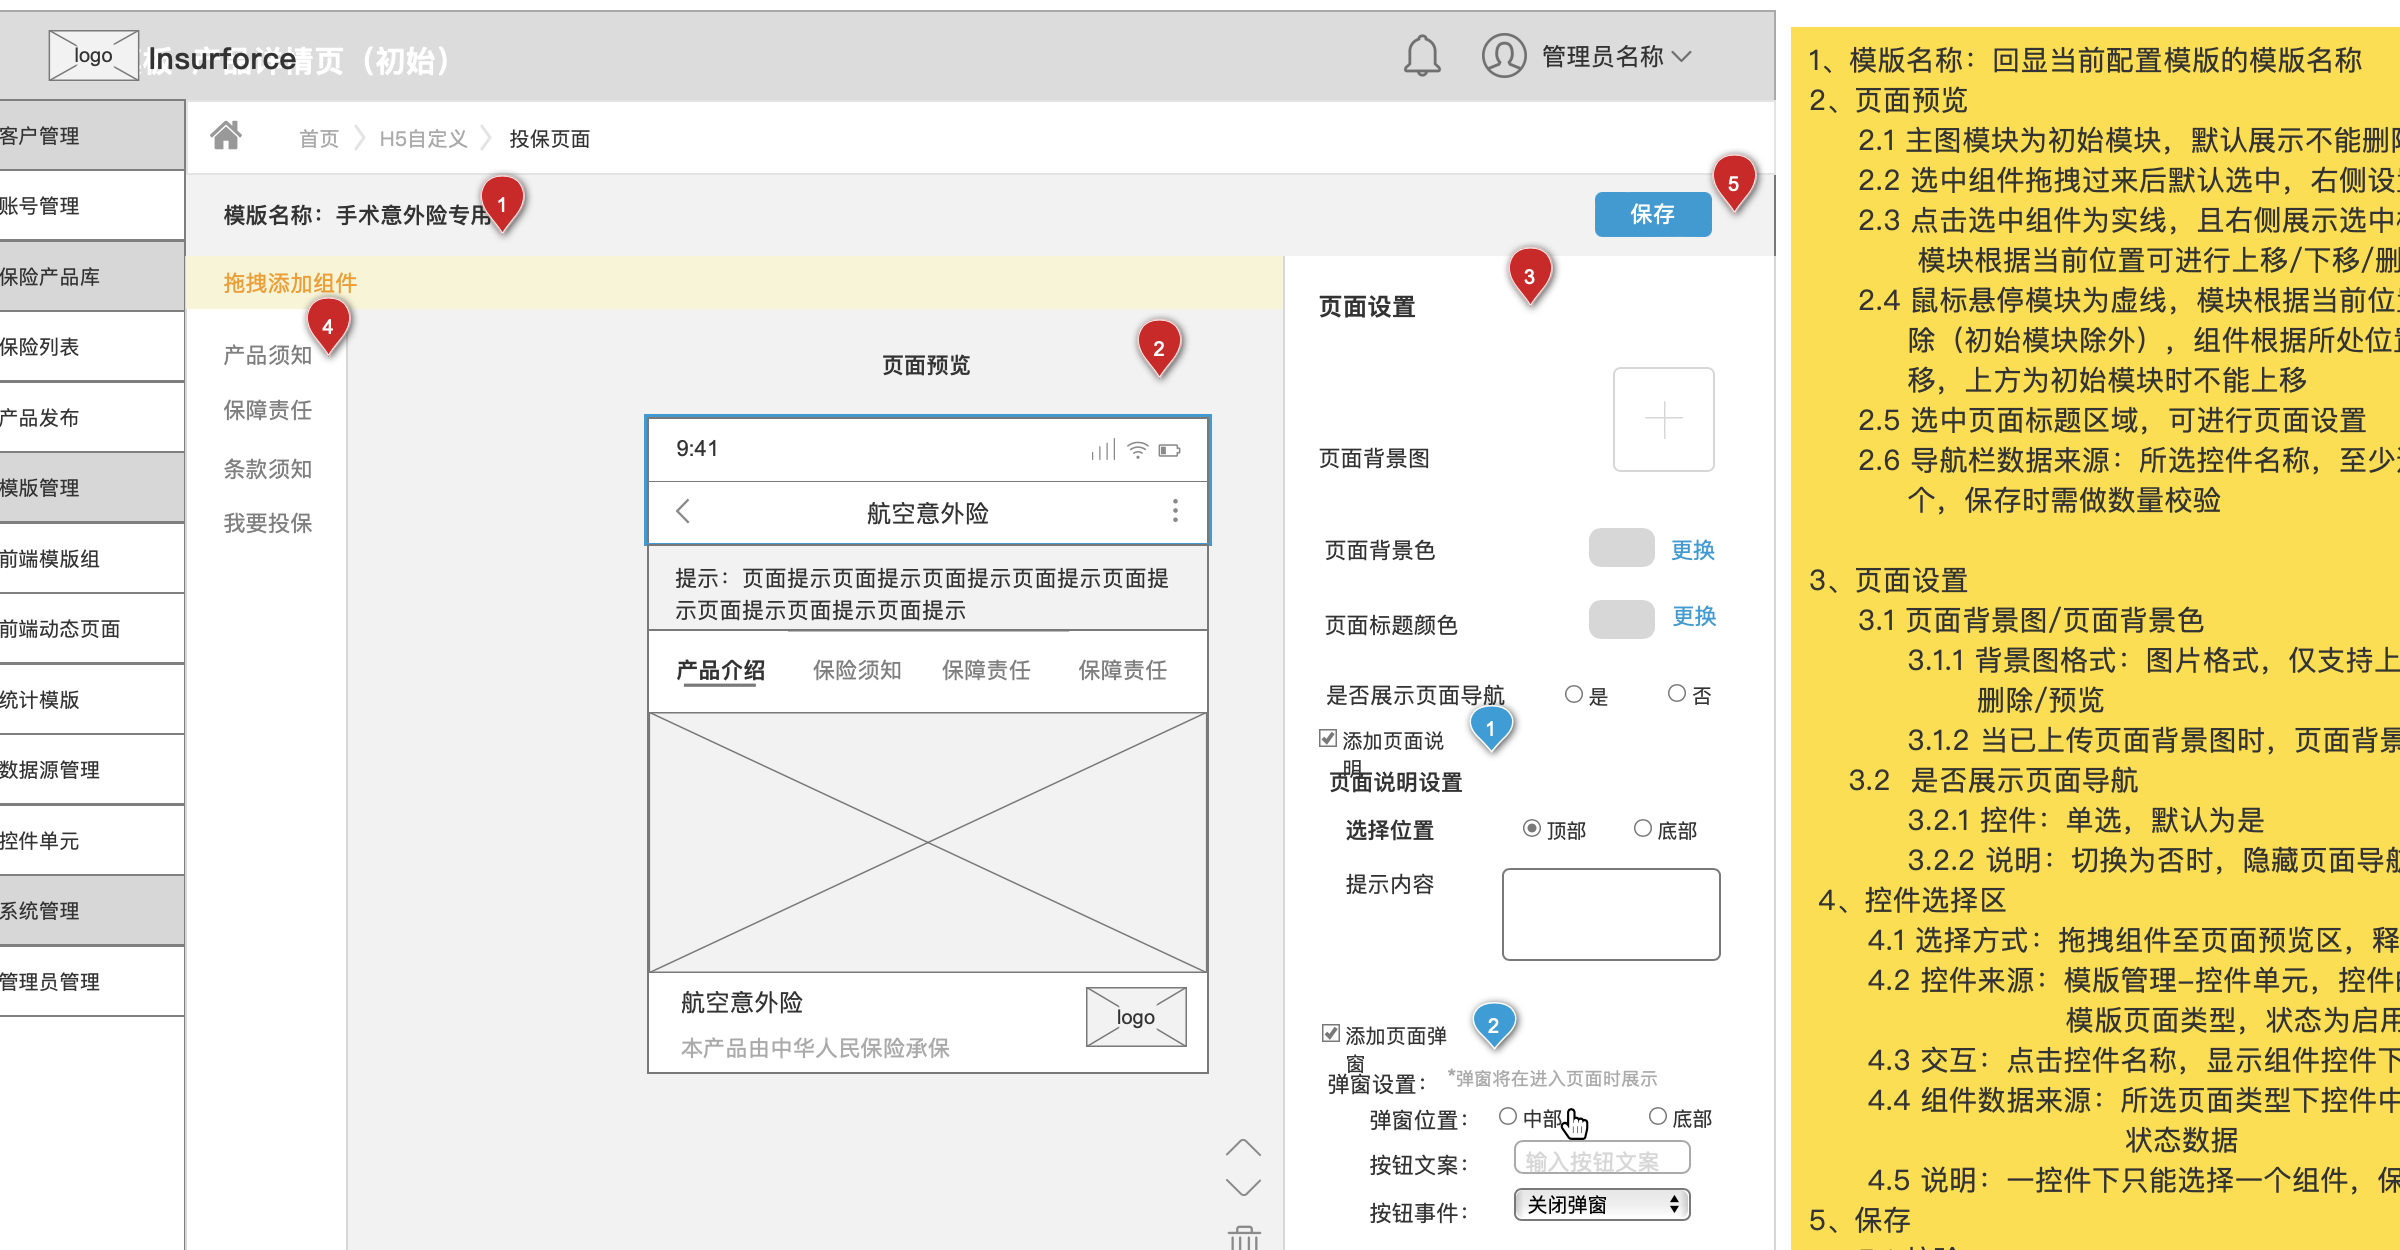
Task: Open 系统管理 in the sidebar
Action: 92,910
